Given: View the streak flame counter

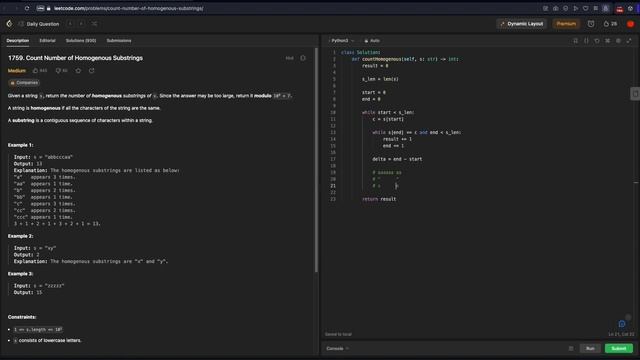Looking at the screenshot, I should (x=610, y=24).
